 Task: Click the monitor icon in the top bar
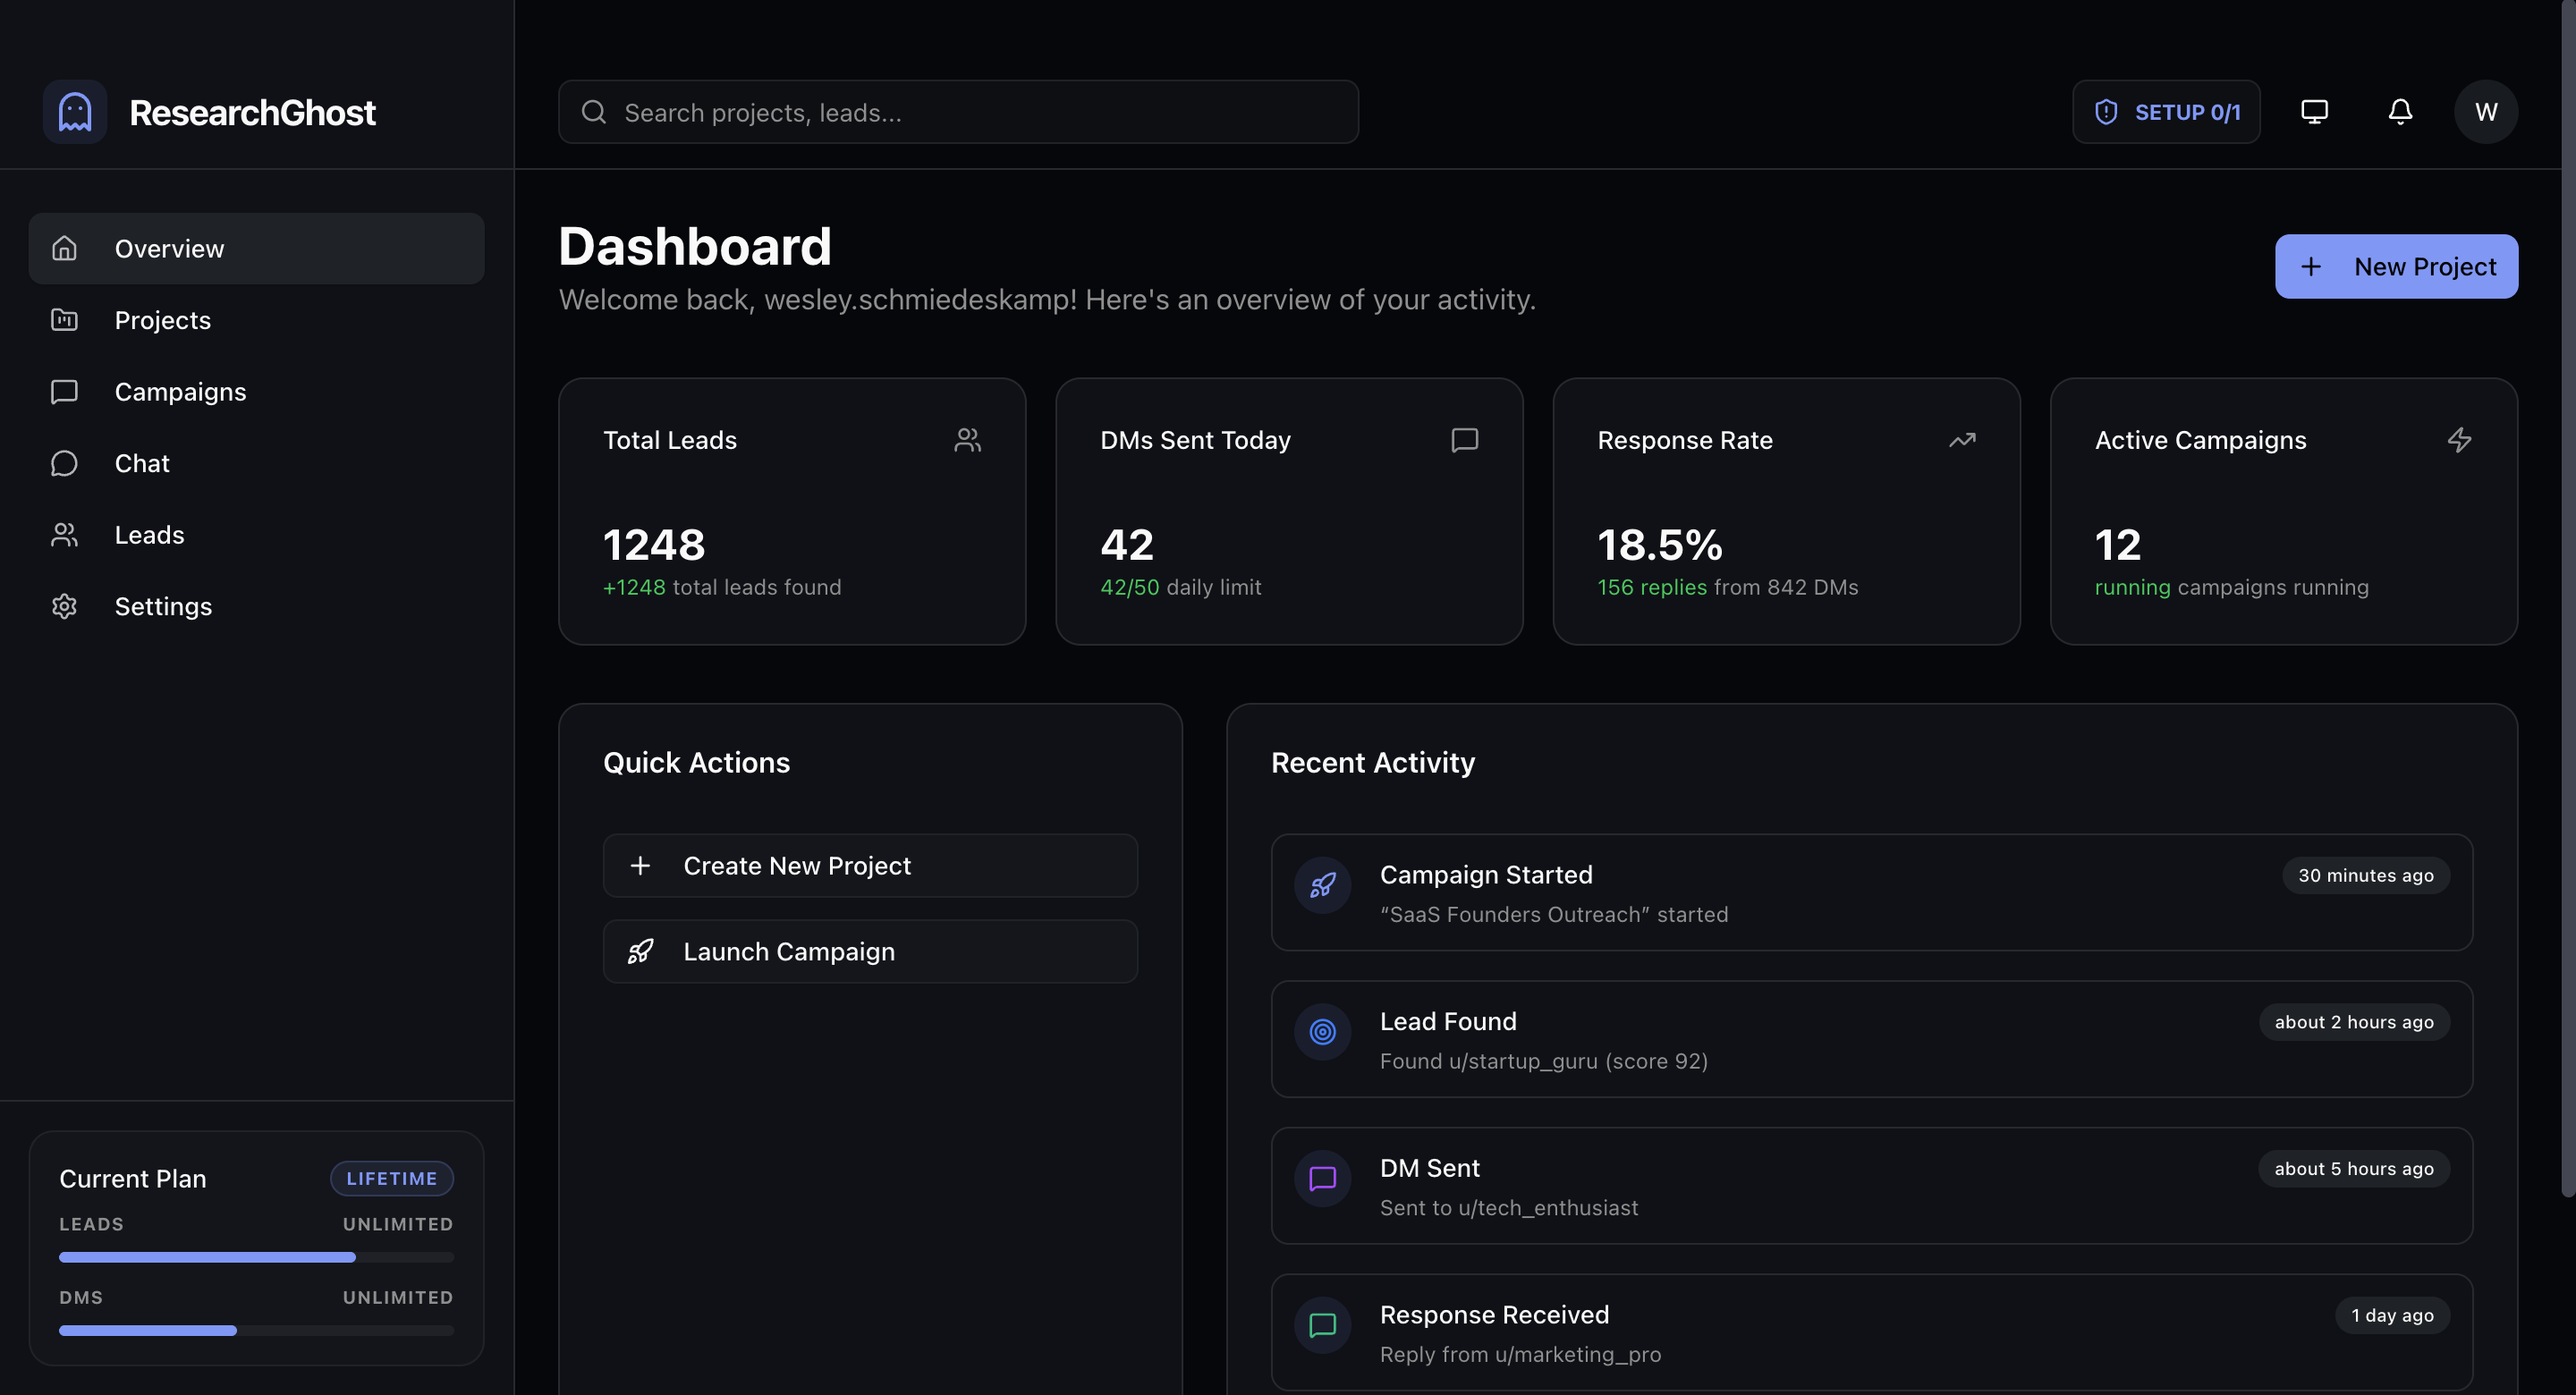click(2314, 111)
